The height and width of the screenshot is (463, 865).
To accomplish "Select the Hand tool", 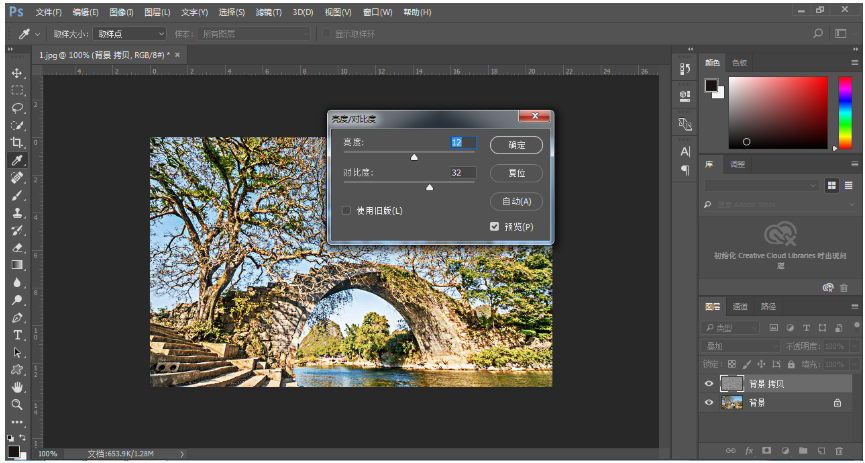I will (x=17, y=387).
